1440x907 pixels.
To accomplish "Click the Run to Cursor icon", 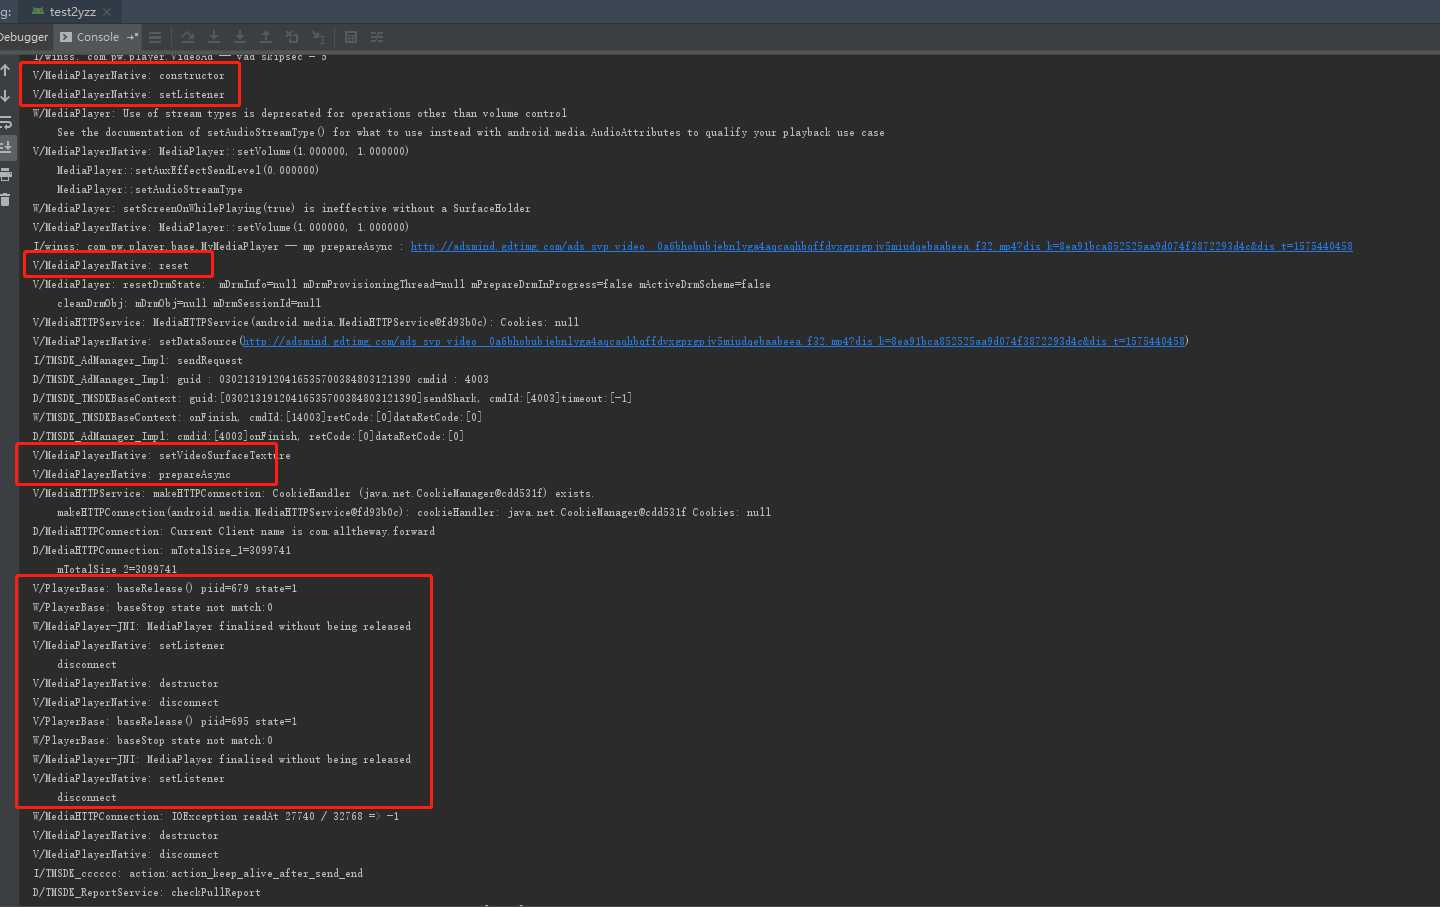I will tap(318, 37).
